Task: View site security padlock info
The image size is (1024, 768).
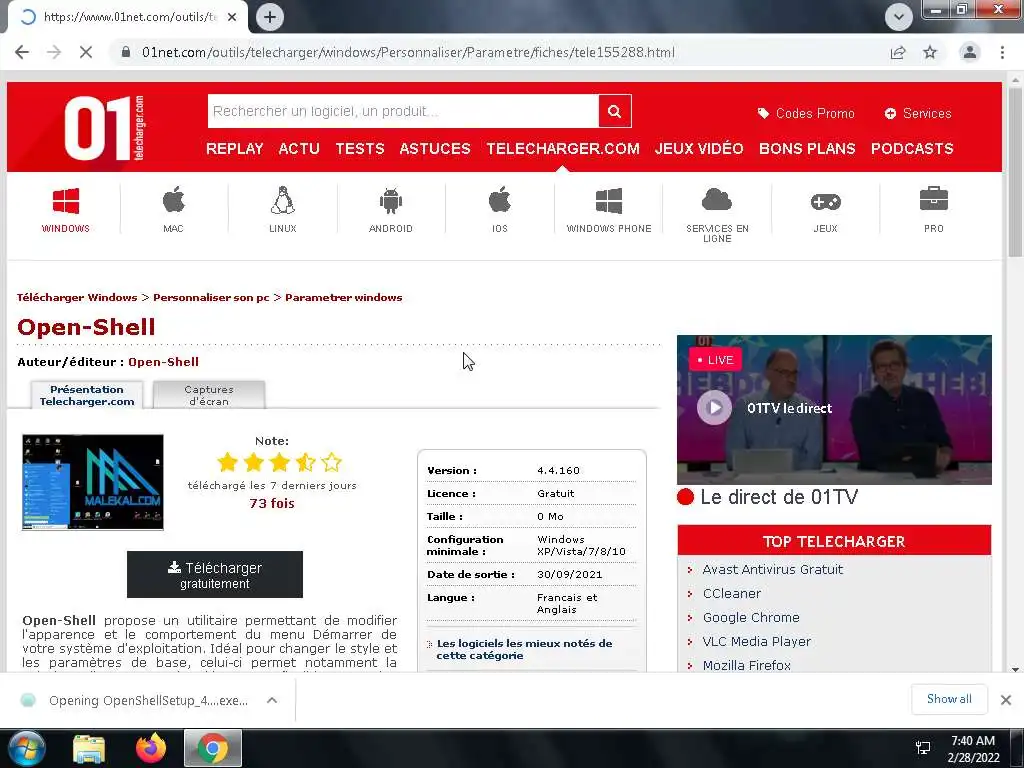Action: coord(126,52)
